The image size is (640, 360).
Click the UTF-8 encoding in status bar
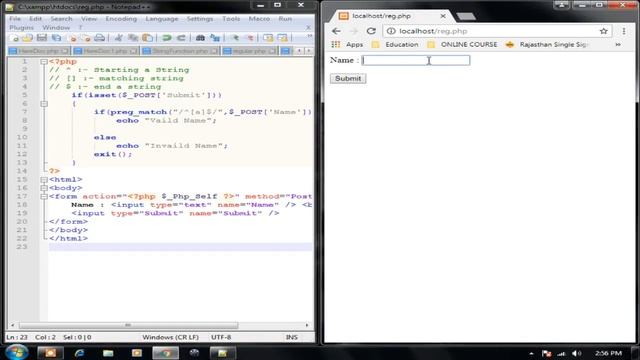221,337
